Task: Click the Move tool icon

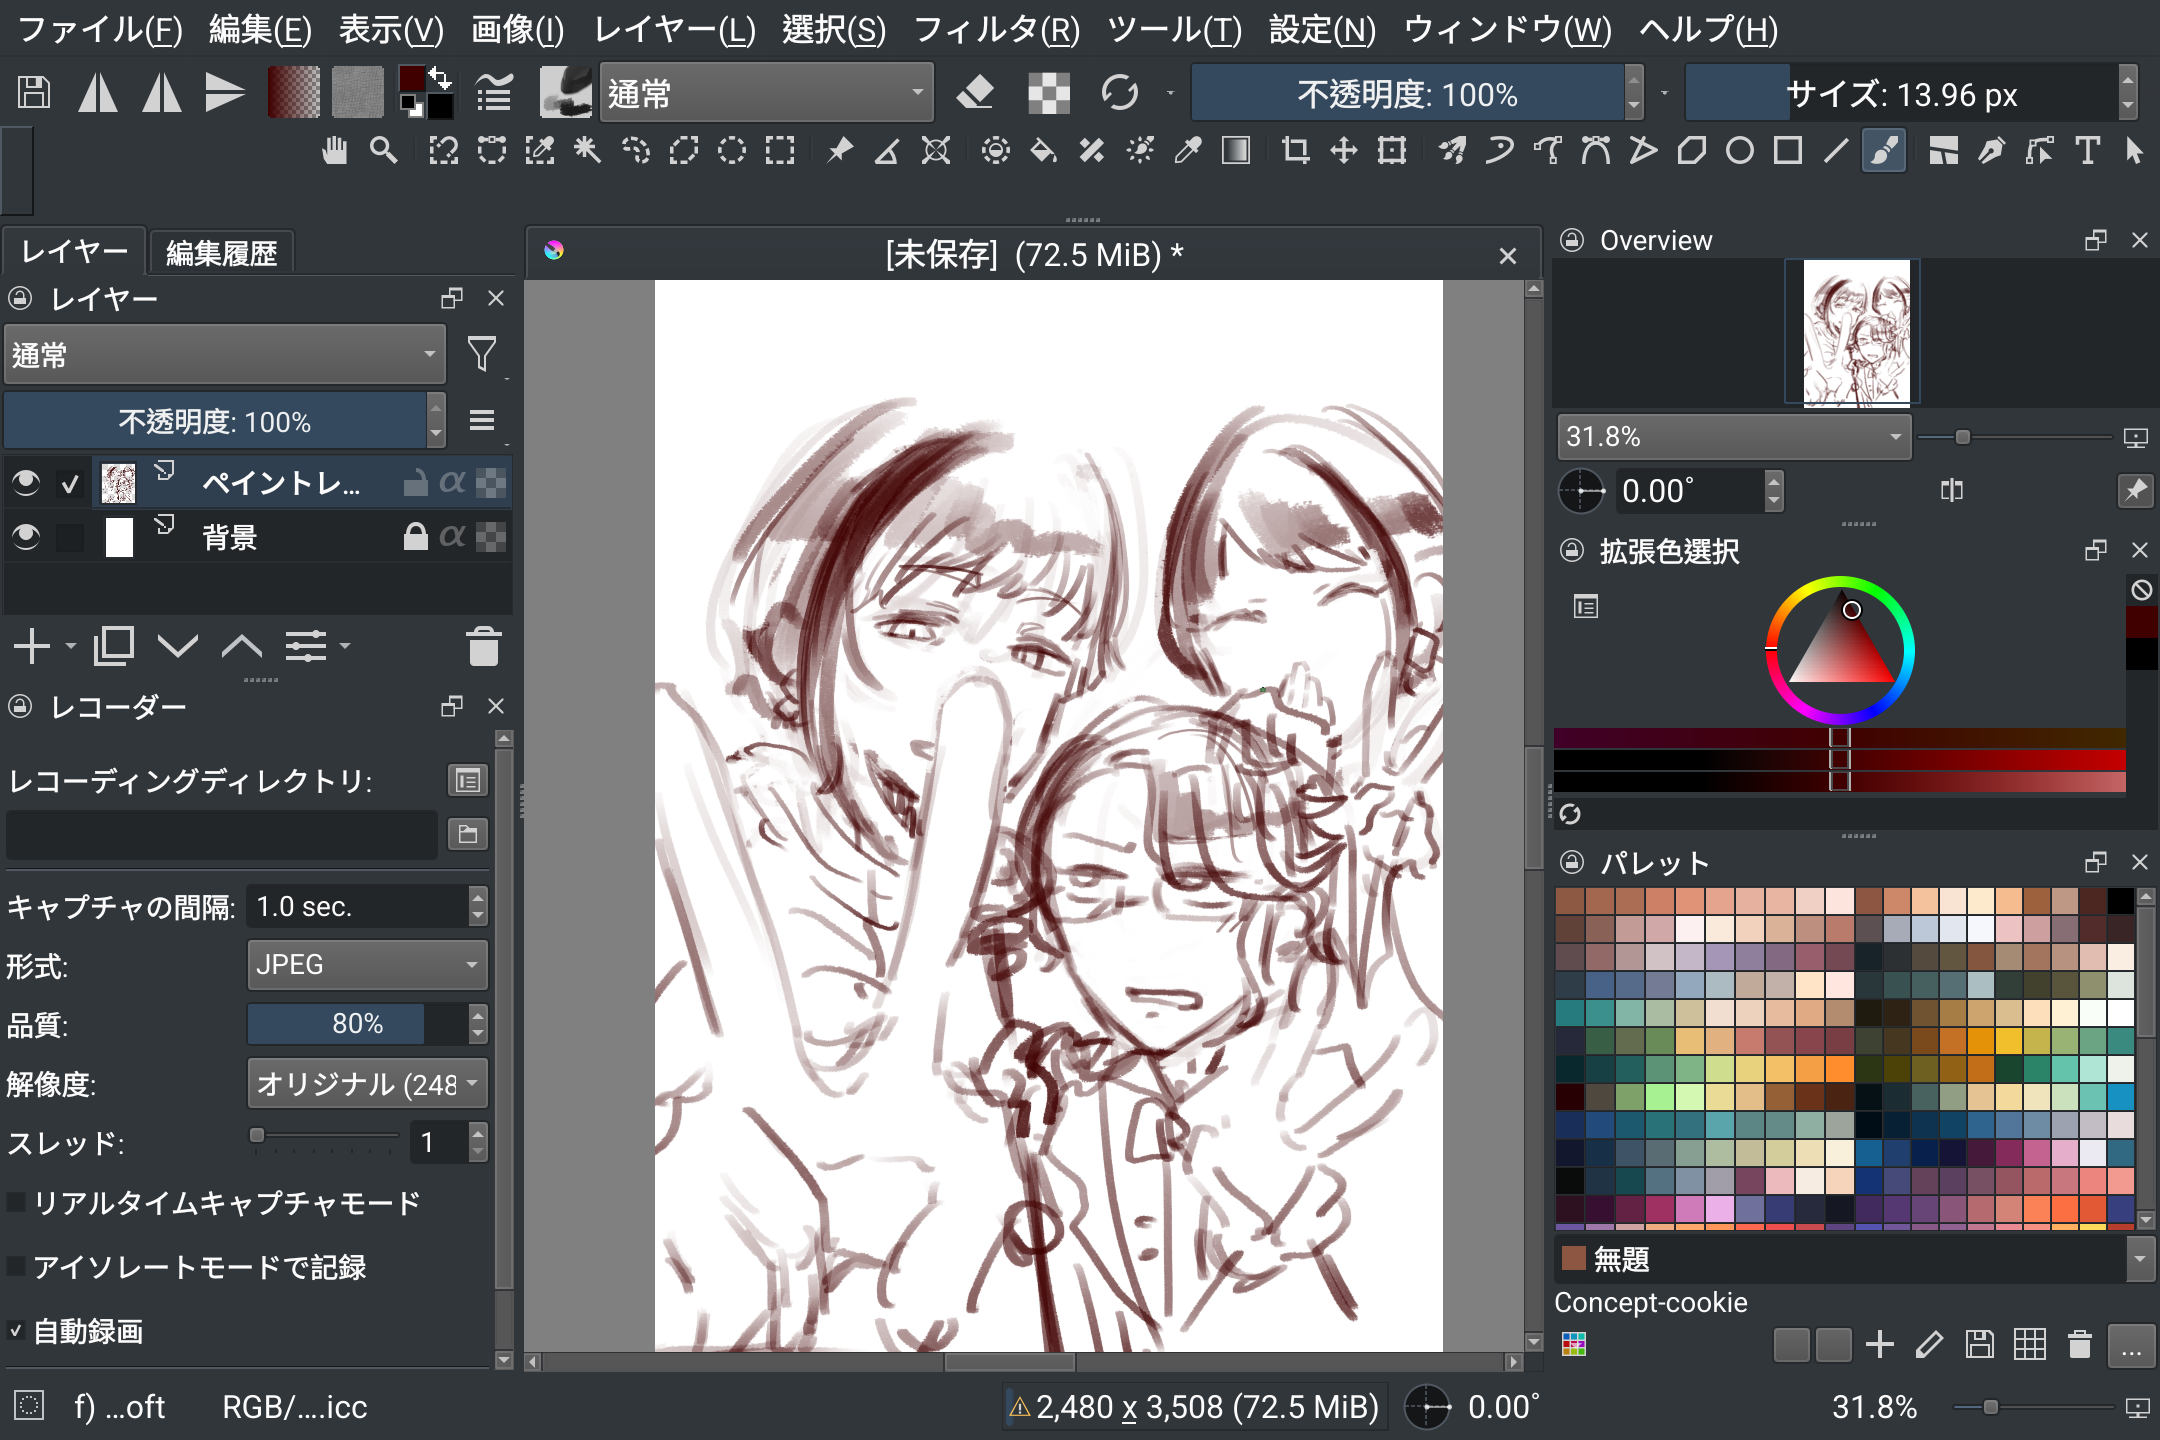Action: click(x=1343, y=151)
